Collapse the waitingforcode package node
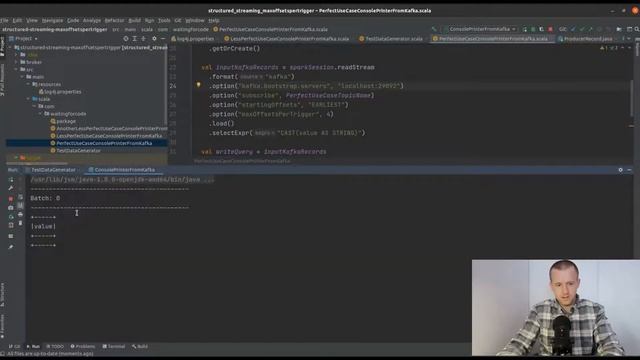Screen dimensions: 640x360 [40, 113]
